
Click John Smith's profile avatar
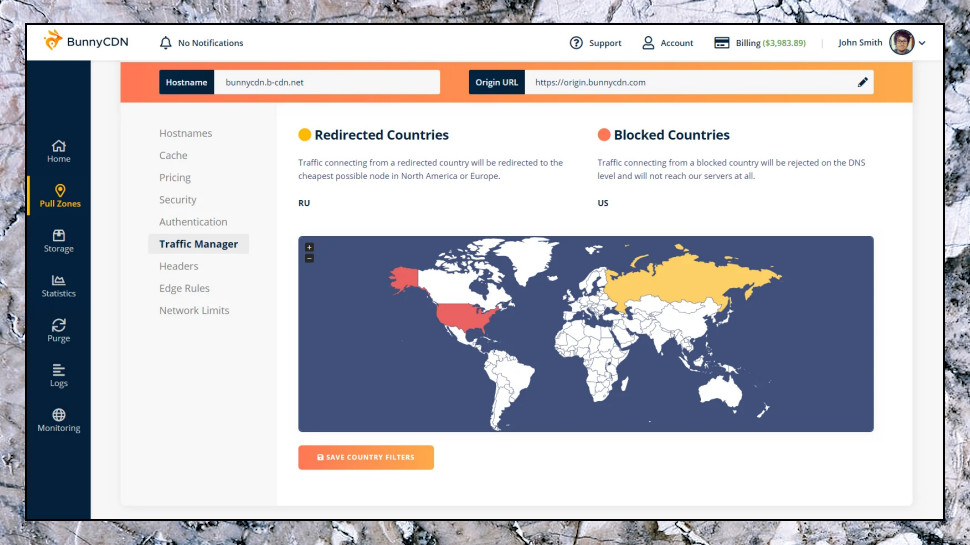pyautogui.click(x=901, y=43)
